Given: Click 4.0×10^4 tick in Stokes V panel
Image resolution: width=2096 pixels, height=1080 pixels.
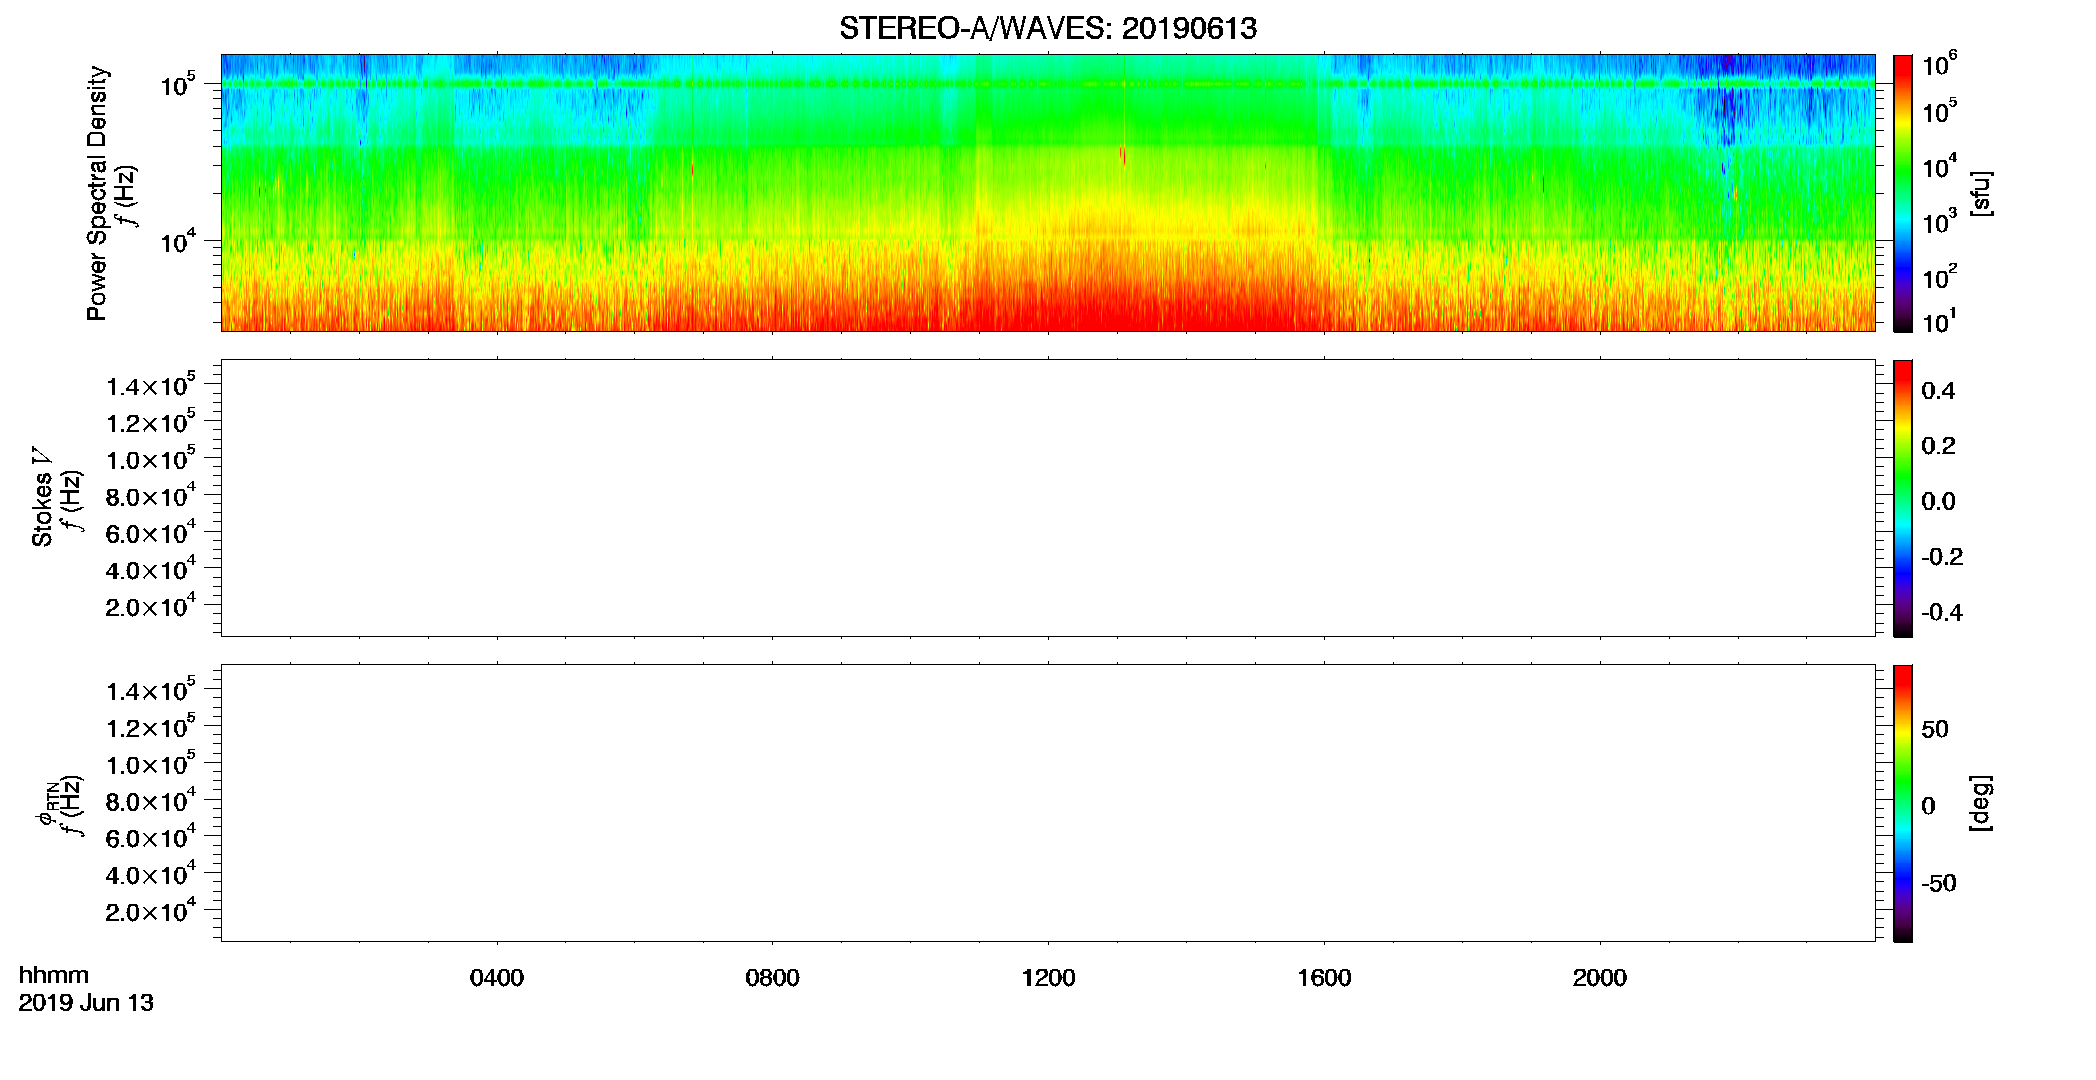Looking at the screenshot, I should pyautogui.click(x=151, y=569).
